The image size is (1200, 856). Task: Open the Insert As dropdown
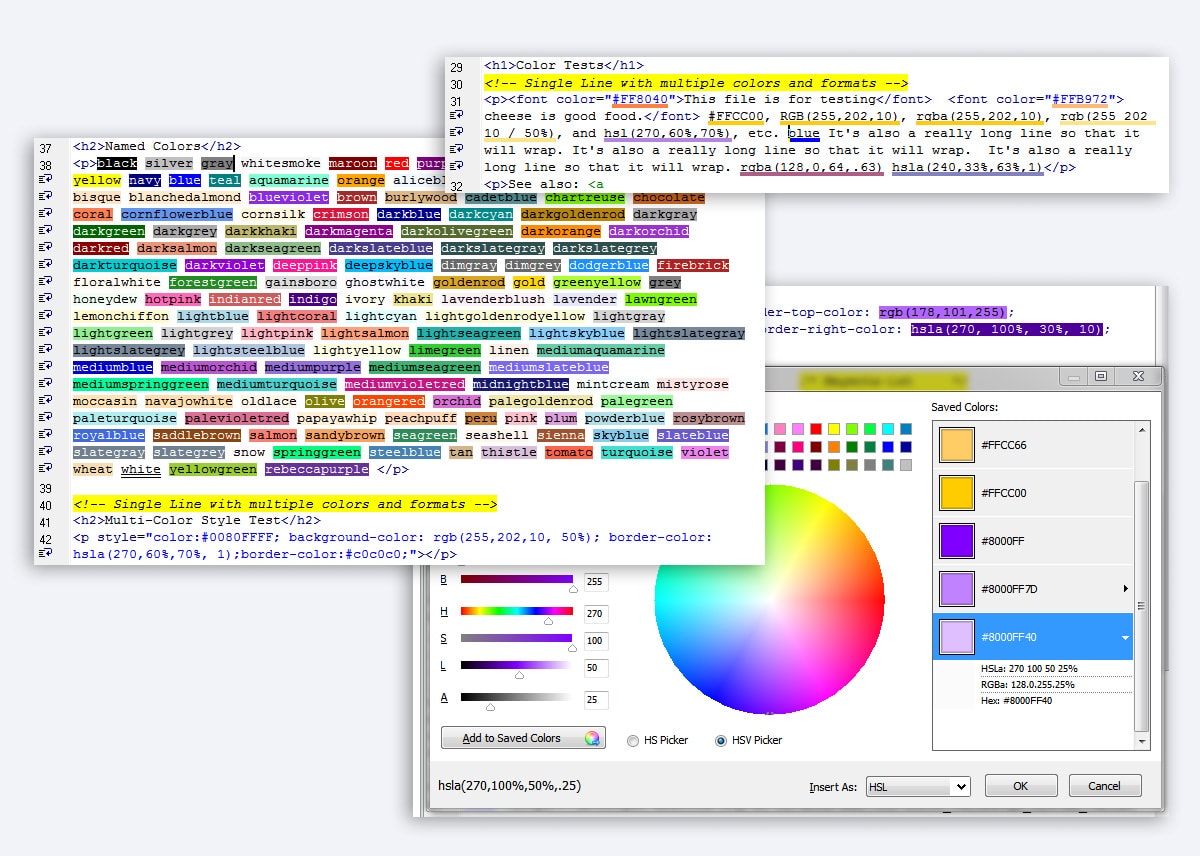coord(917,787)
